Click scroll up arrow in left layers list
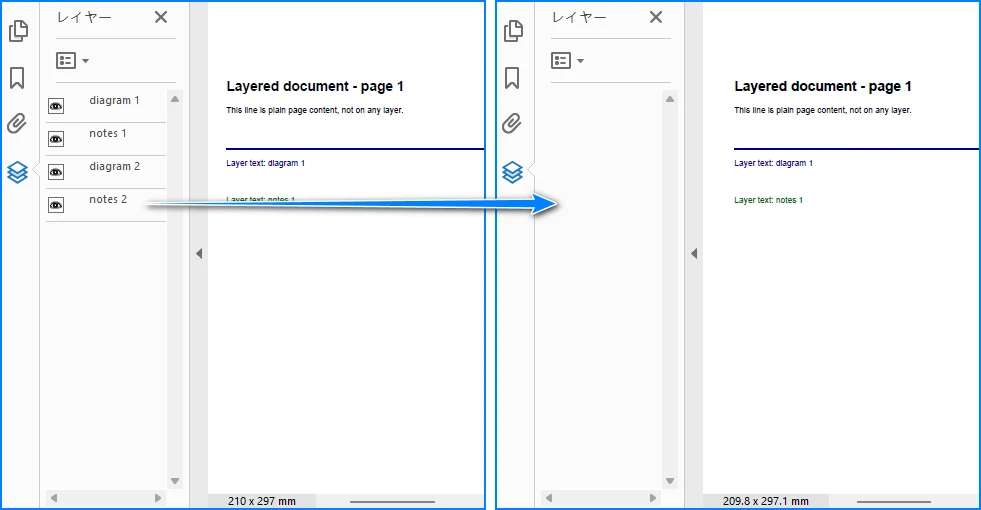This screenshot has width=981, height=510. click(175, 99)
